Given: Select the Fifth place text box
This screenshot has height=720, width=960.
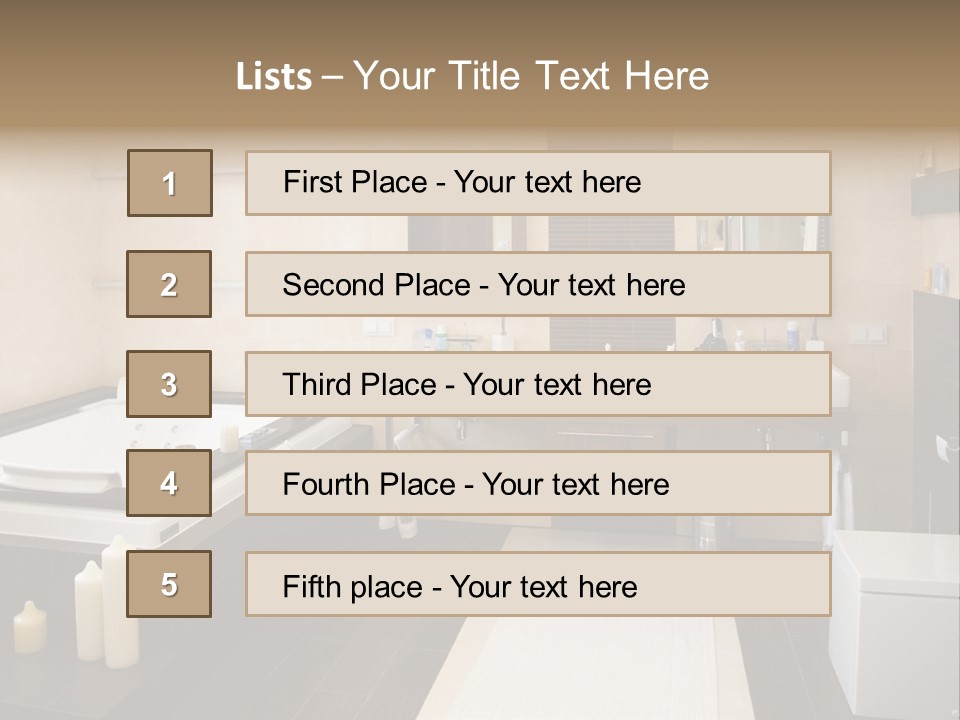Looking at the screenshot, I should pos(538,584).
